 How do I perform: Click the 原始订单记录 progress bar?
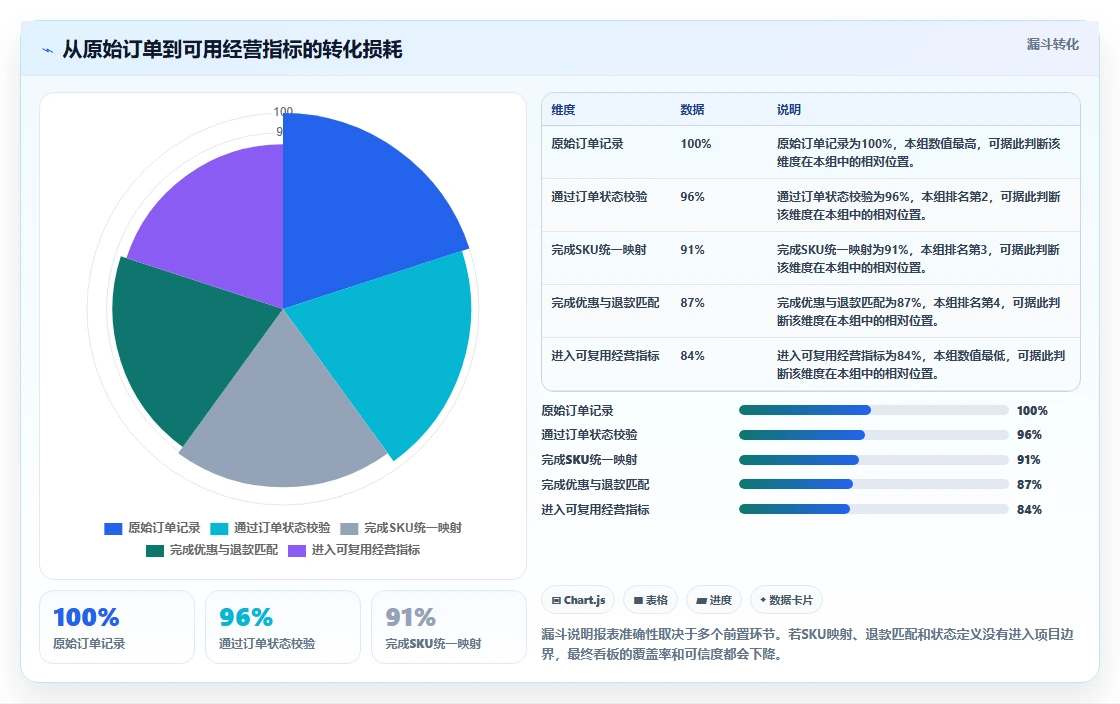tap(874, 410)
